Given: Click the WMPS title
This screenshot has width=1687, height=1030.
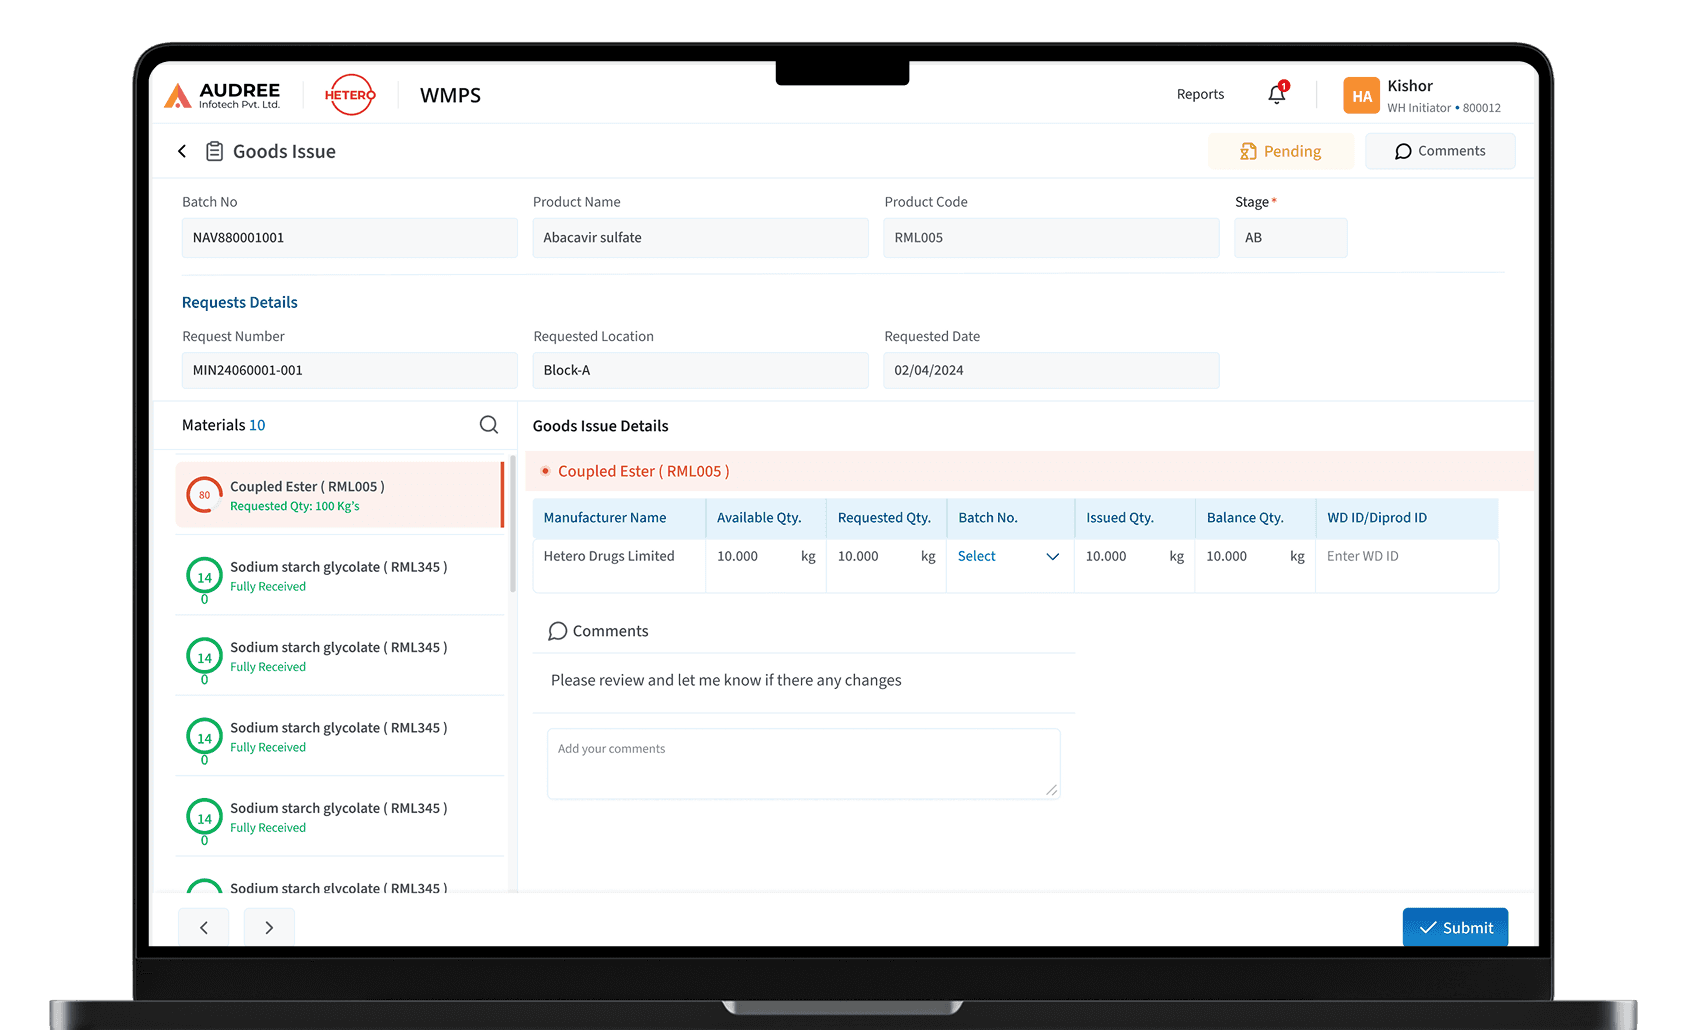Looking at the screenshot, I should point(450,95).
